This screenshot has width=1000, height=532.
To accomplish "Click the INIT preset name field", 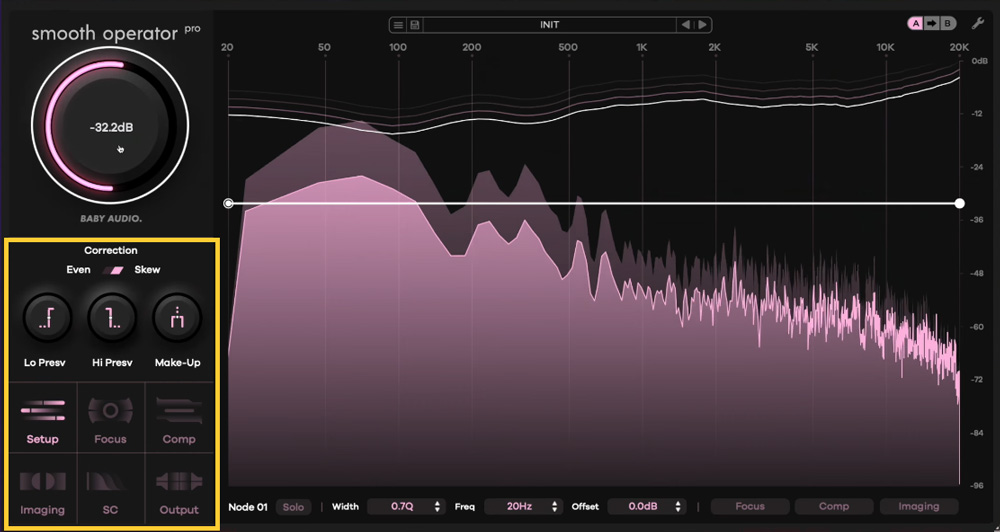I will coord(549,25).
